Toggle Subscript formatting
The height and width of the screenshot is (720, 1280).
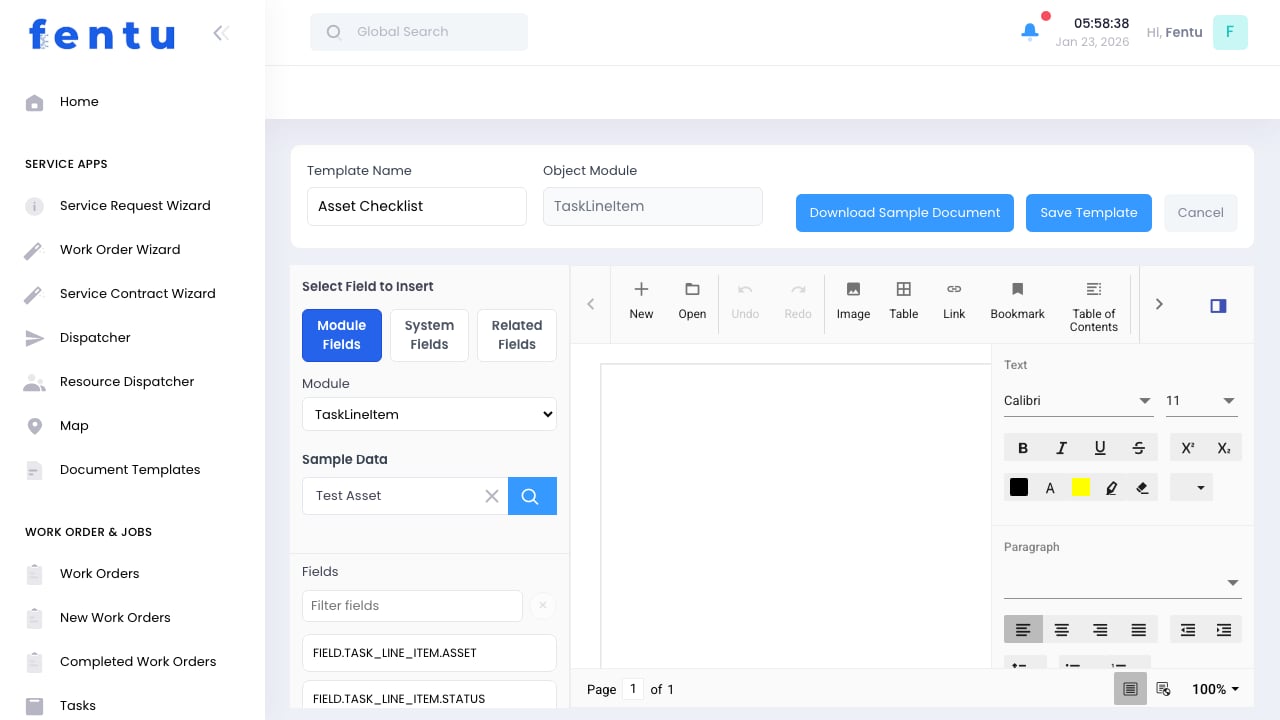coord(1224,448)
